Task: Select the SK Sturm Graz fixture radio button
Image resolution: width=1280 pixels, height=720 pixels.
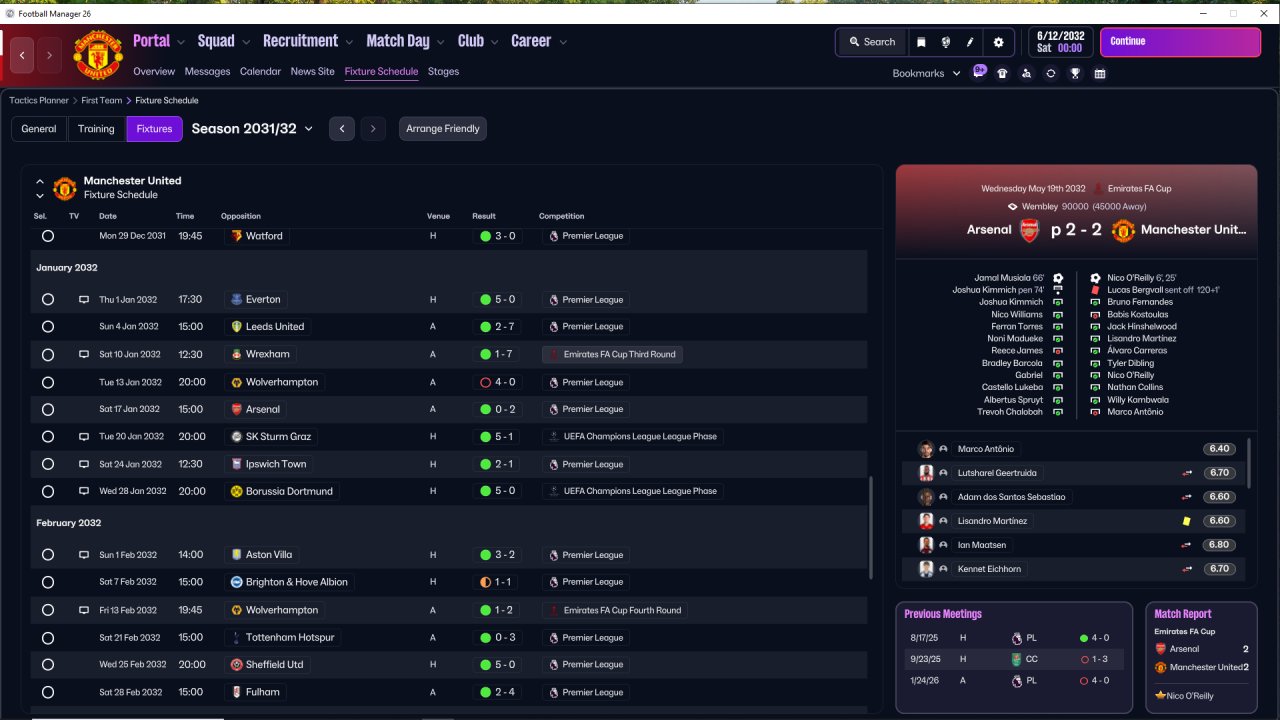Action: 48,437
